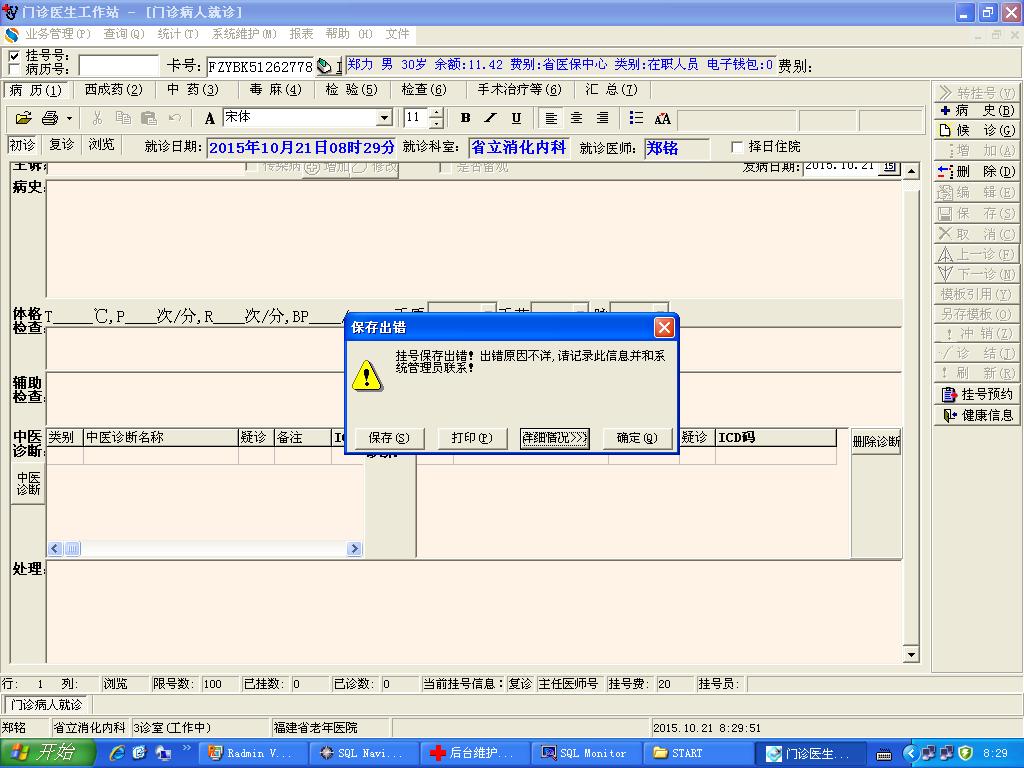Open 挂号预约 in sidebar
Viewport: 1024px width, 768px height.
click(977, 394)
